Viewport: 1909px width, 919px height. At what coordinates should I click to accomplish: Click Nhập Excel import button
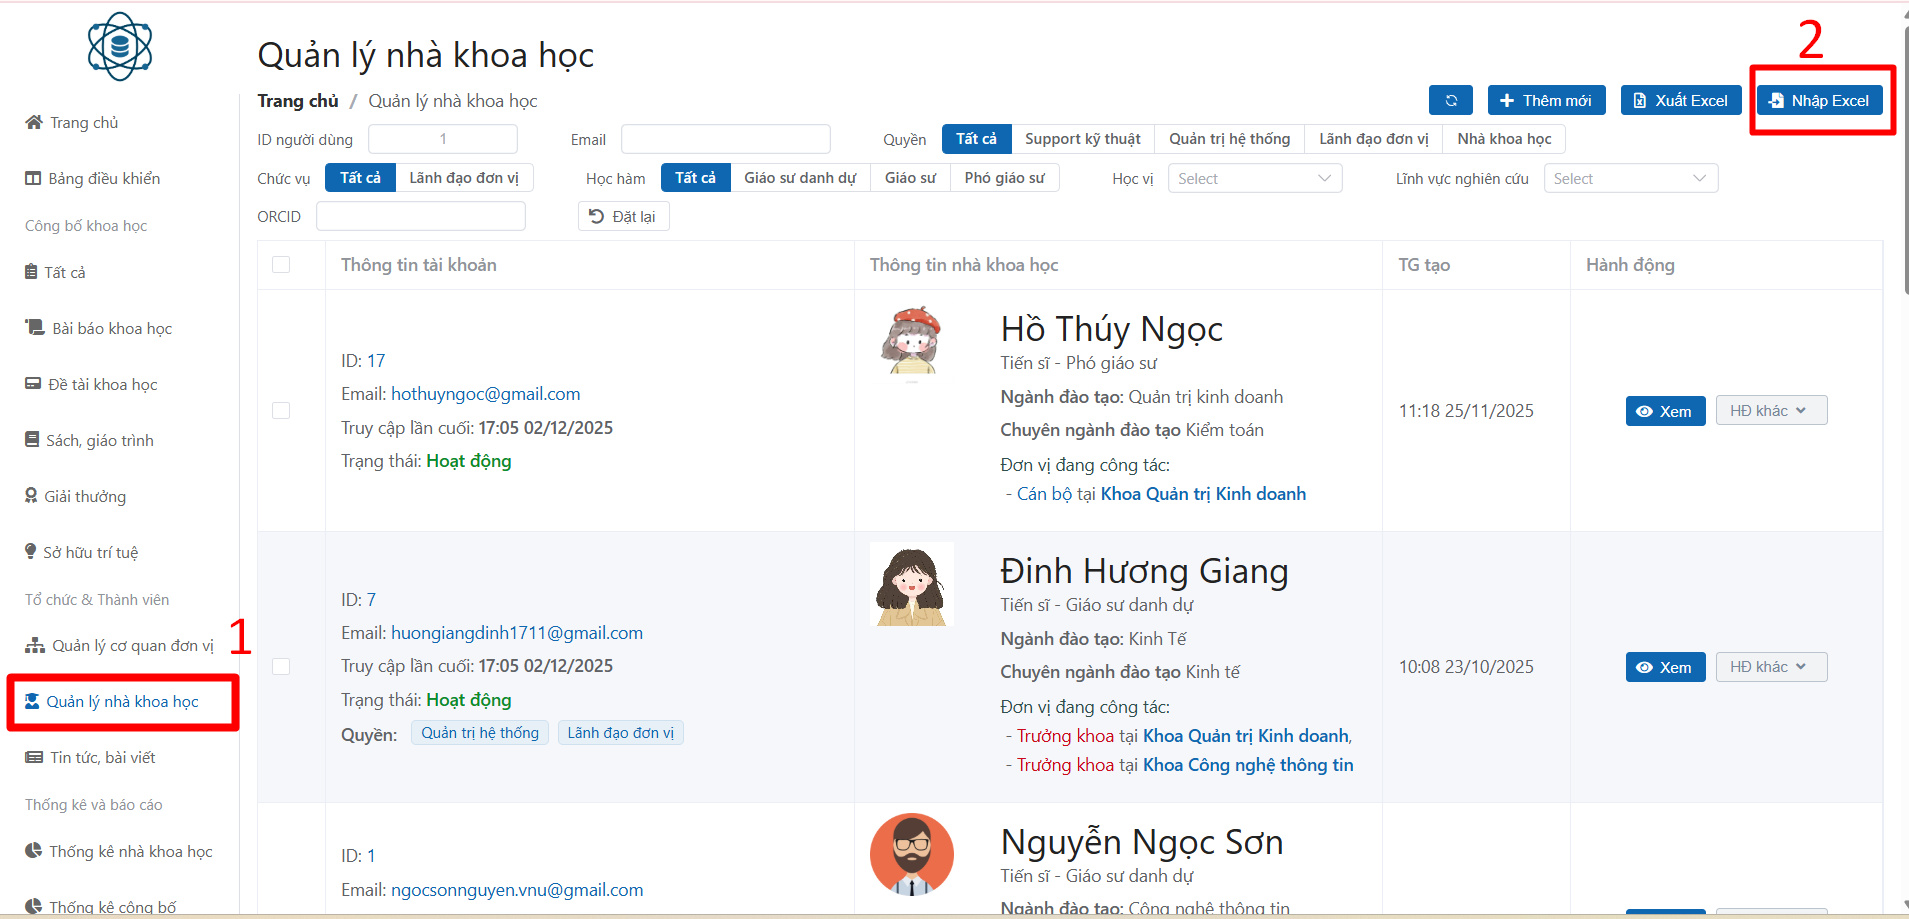1819,101
